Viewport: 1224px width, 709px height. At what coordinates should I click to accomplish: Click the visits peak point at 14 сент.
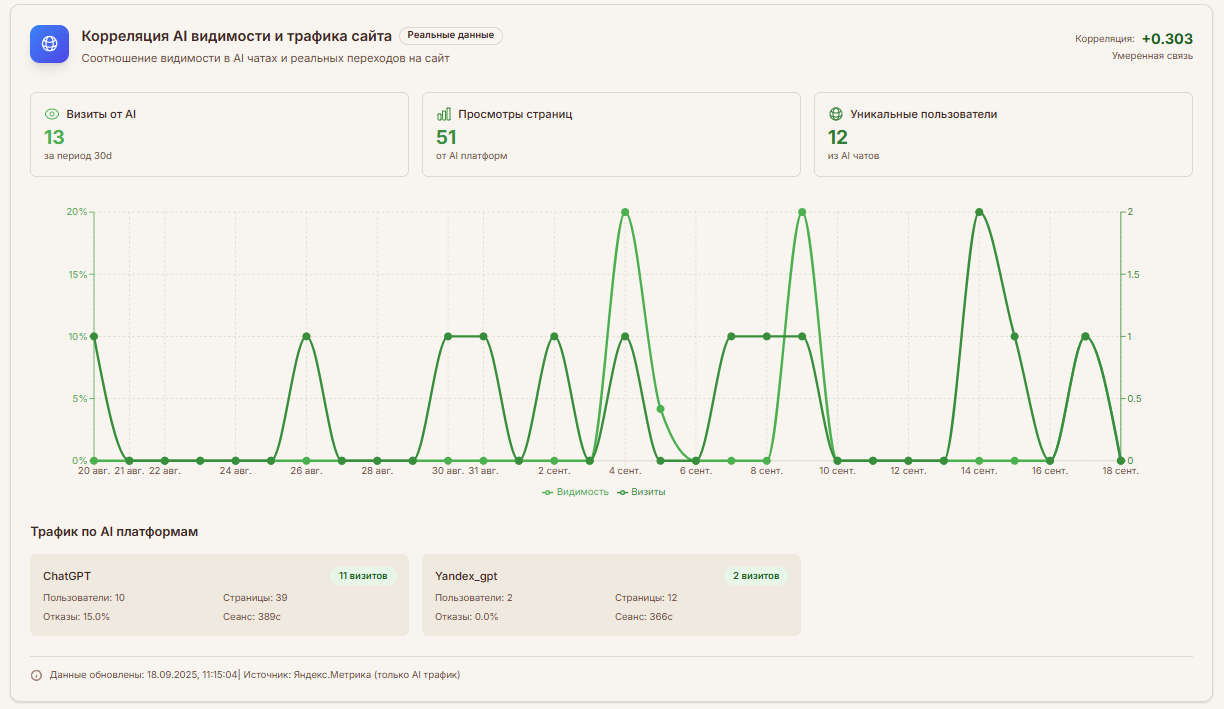coord(979,212)
